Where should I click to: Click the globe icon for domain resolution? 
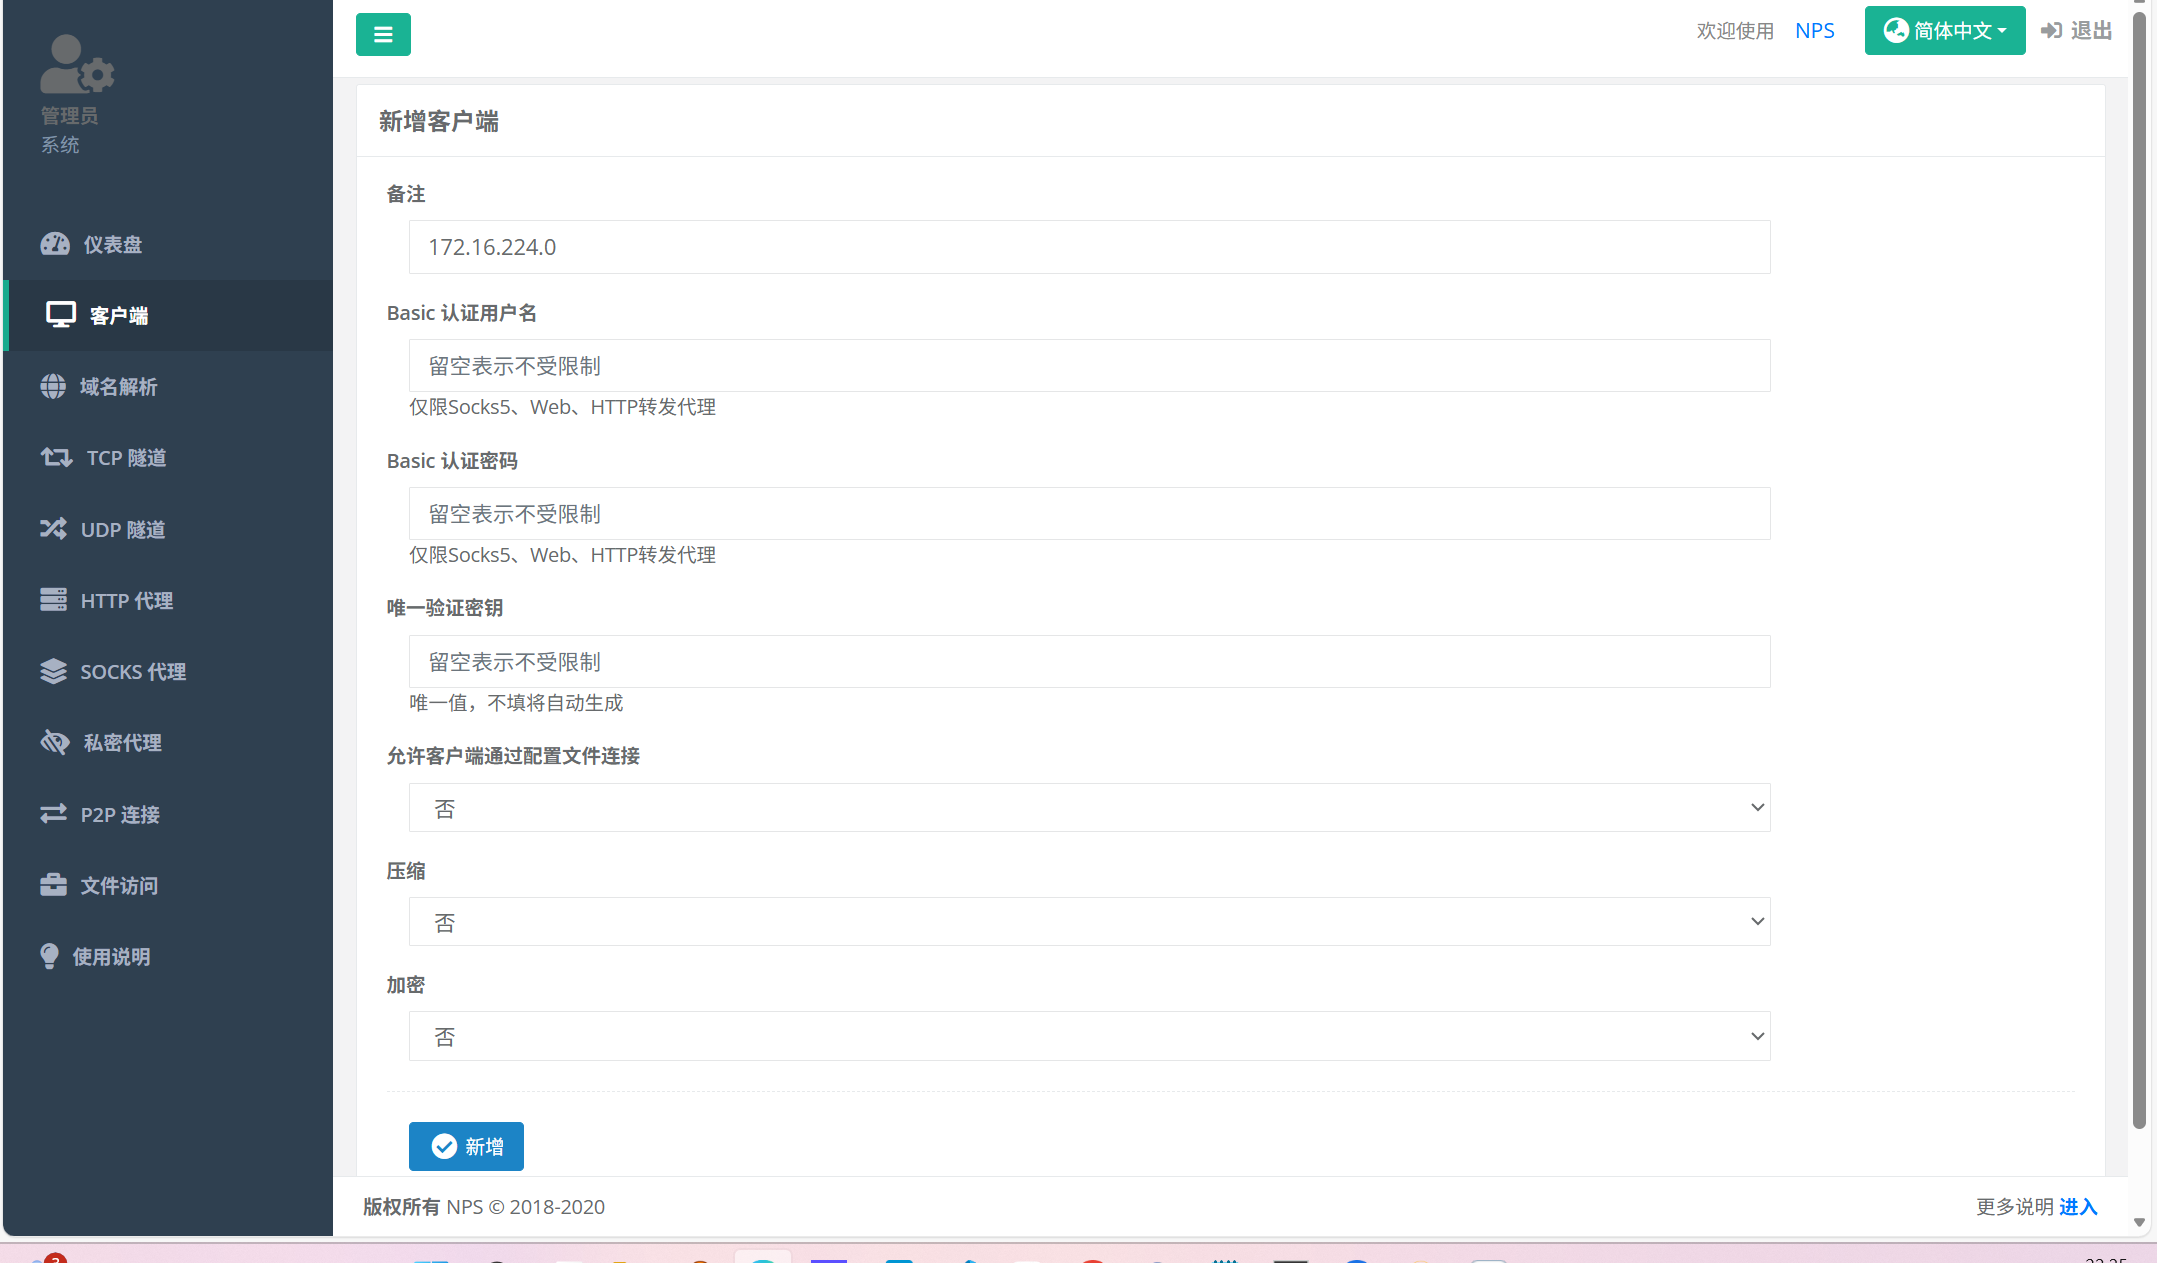point(53,387)
